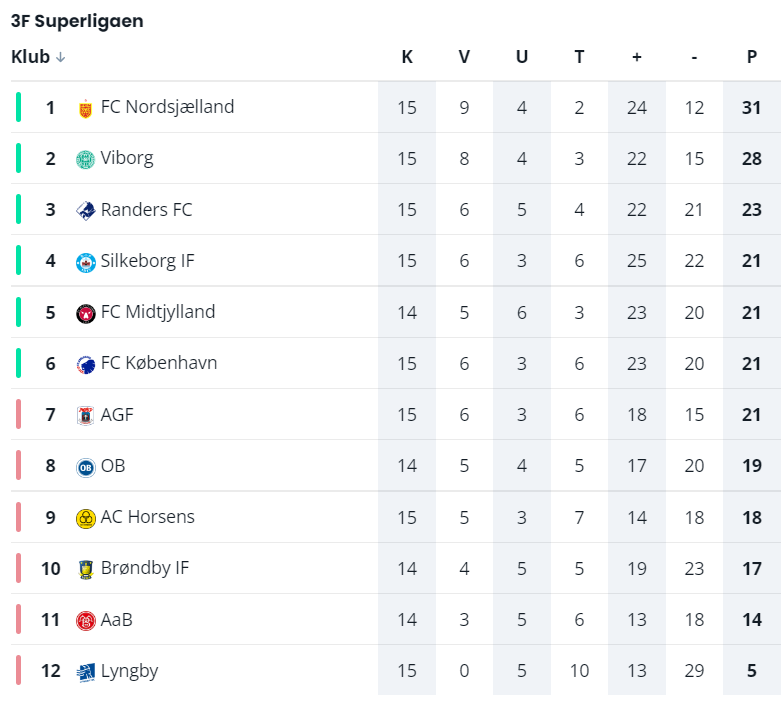Click the FC Midtjylland club crest
Screen dimensions: 784x703
(86, 313)
